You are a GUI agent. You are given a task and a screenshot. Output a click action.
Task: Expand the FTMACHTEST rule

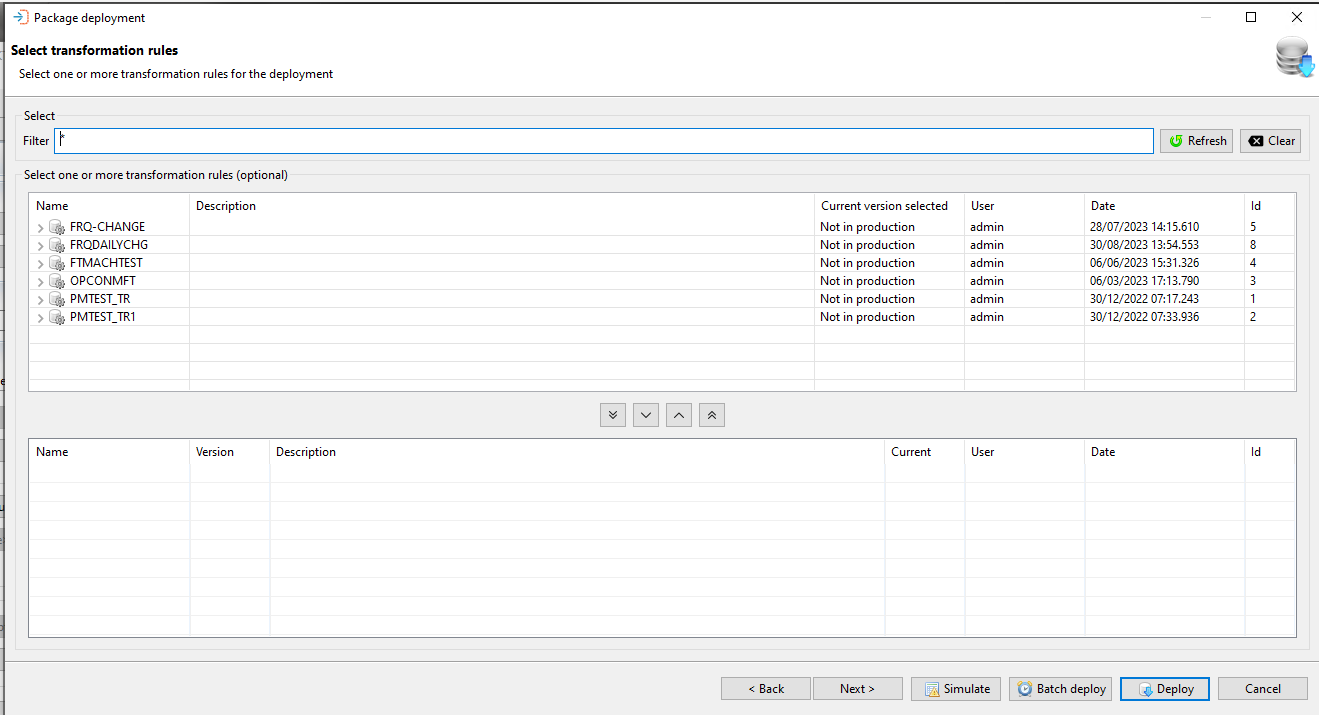point(41,264)
